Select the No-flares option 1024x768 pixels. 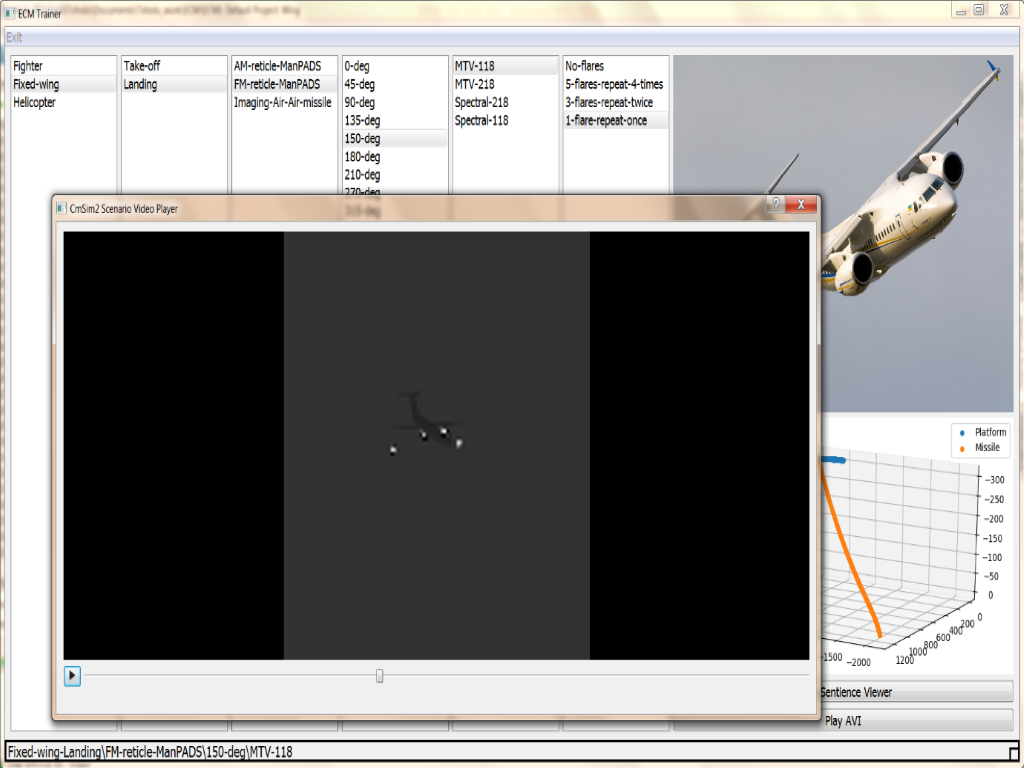[x=585, y=67]
